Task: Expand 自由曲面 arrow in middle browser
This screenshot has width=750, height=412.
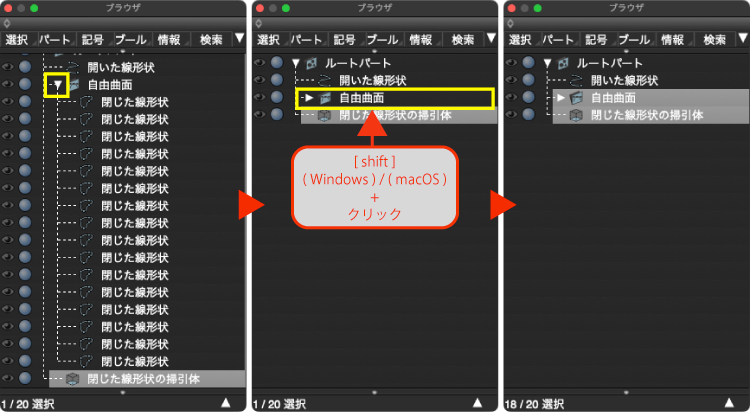Action: [x=309, y=98]
